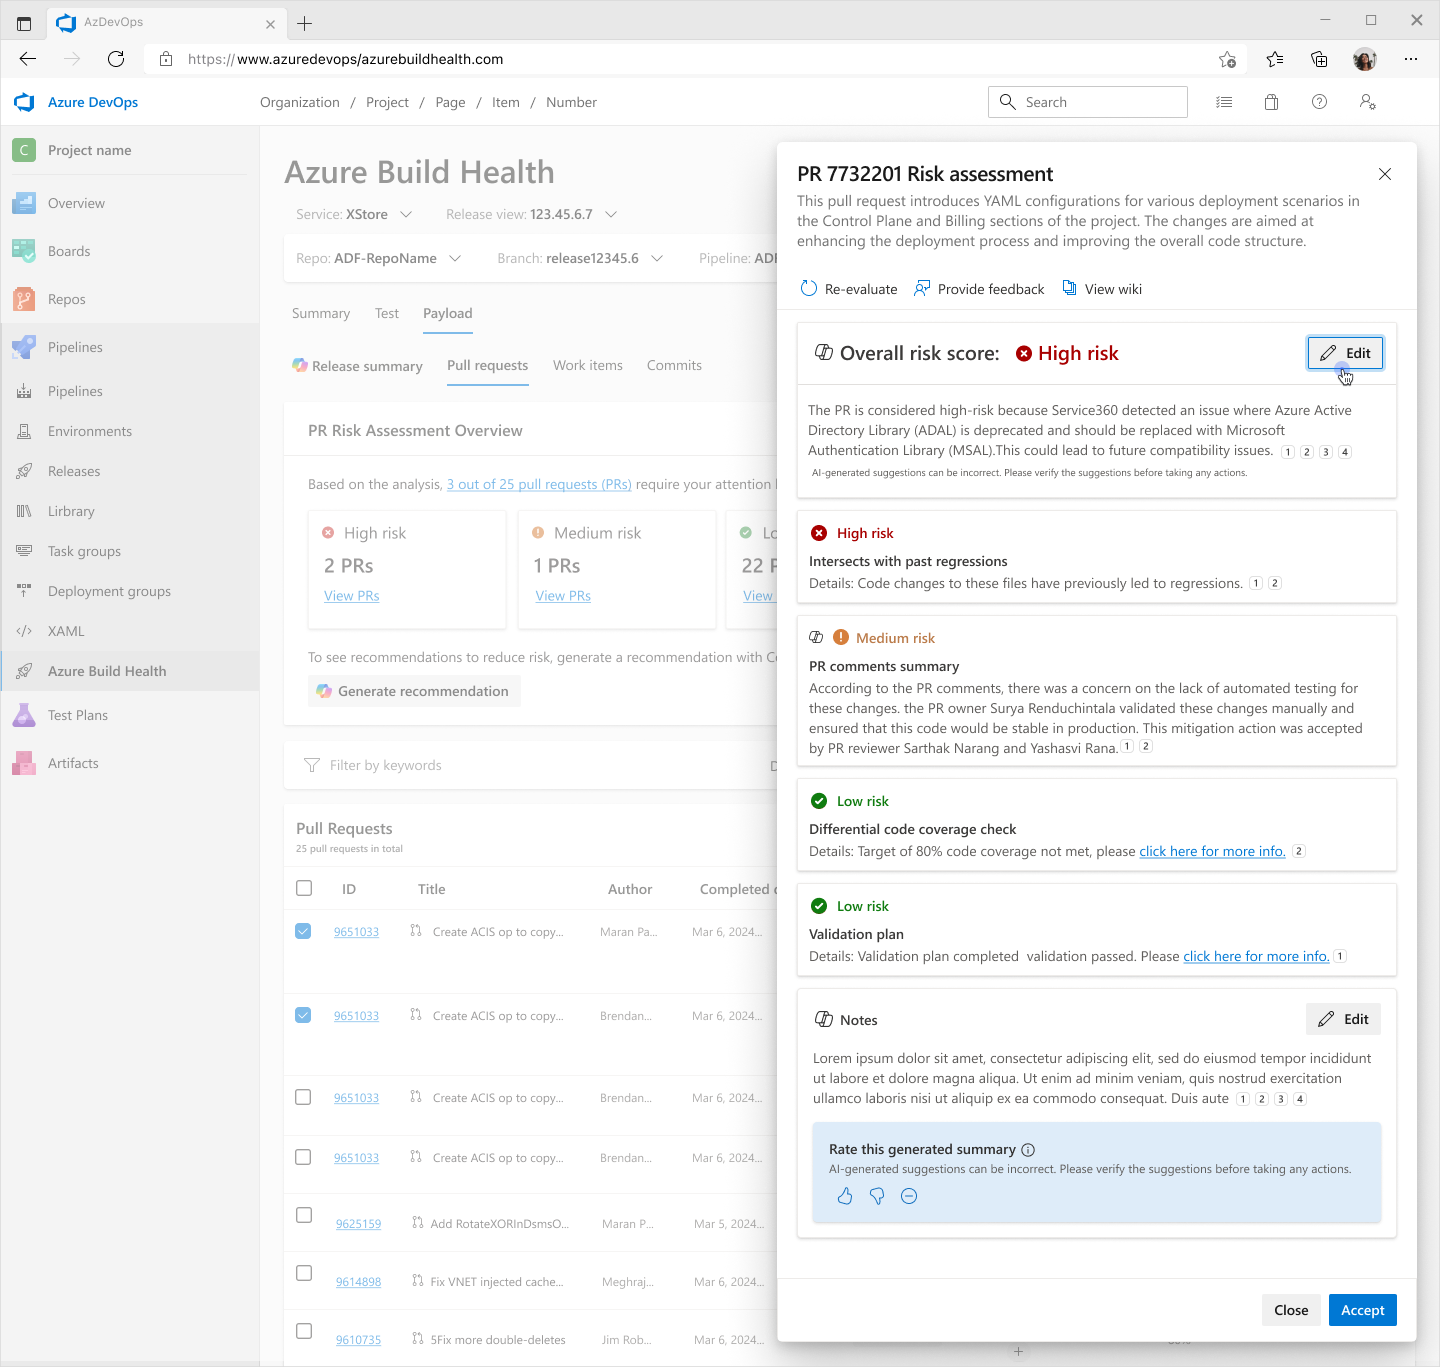1440x1367 pixels.
Task: Expand the Branch release12345.6 dropdown
Action: tap(580, 258)
